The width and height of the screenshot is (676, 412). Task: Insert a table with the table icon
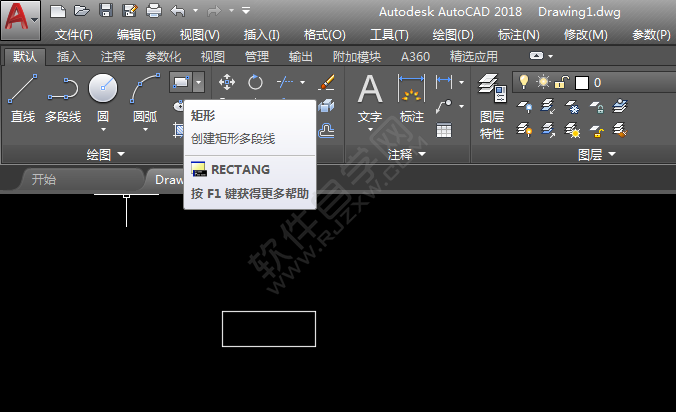(444, 130)
